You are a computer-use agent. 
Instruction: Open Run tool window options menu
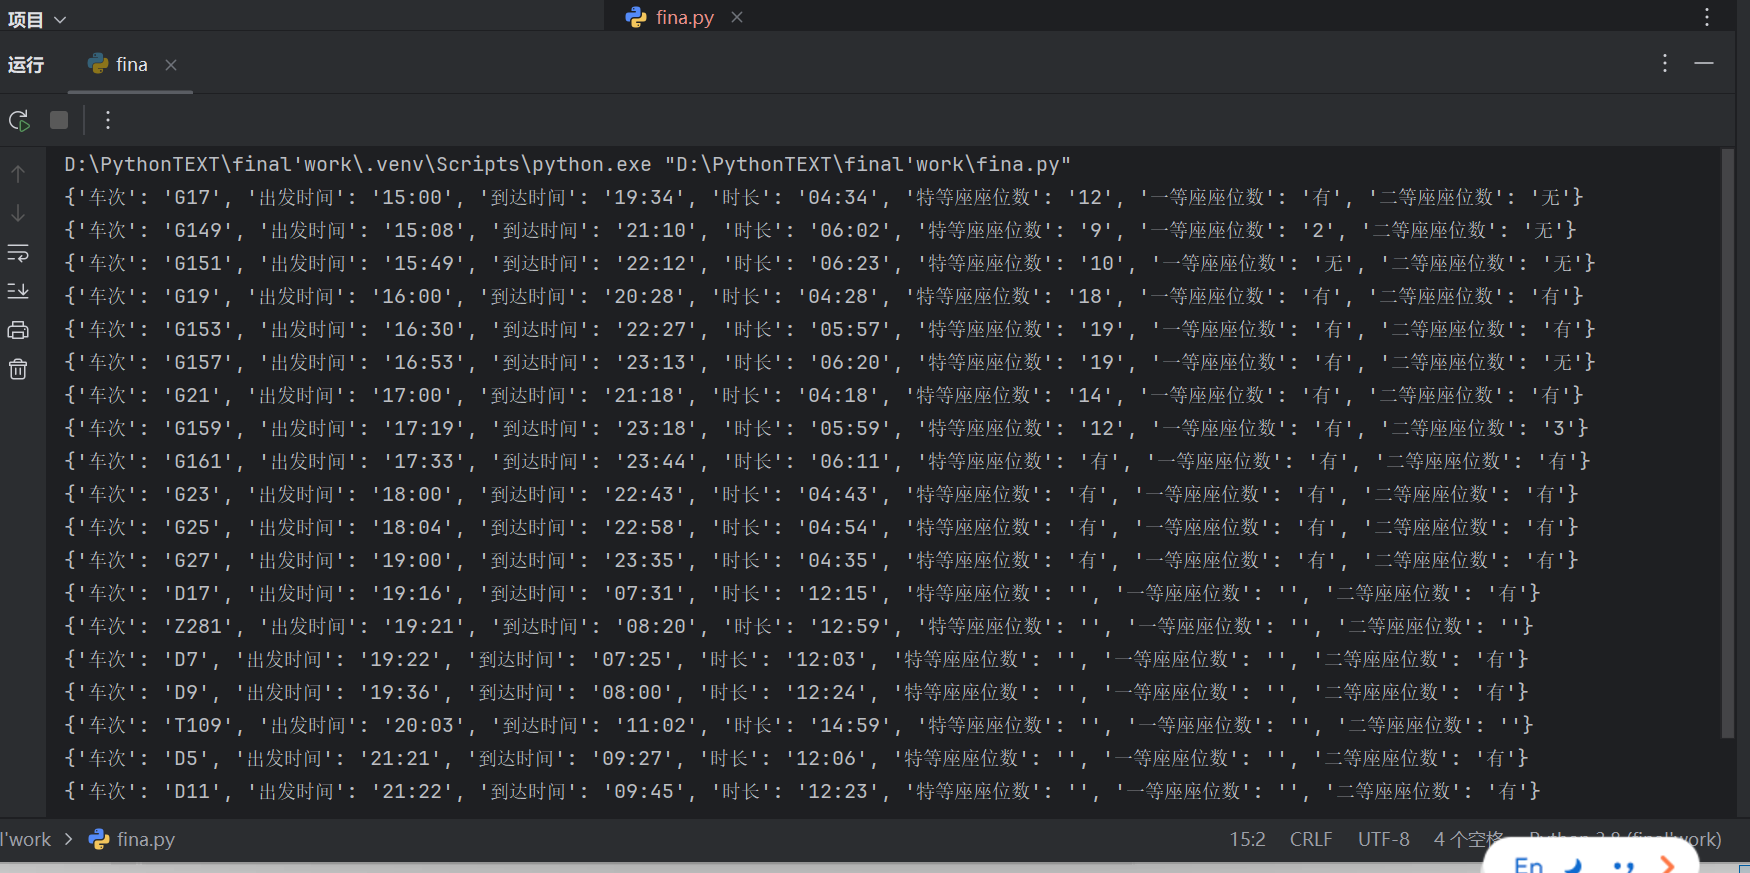pyautogui.click(x=1665, y=63)
